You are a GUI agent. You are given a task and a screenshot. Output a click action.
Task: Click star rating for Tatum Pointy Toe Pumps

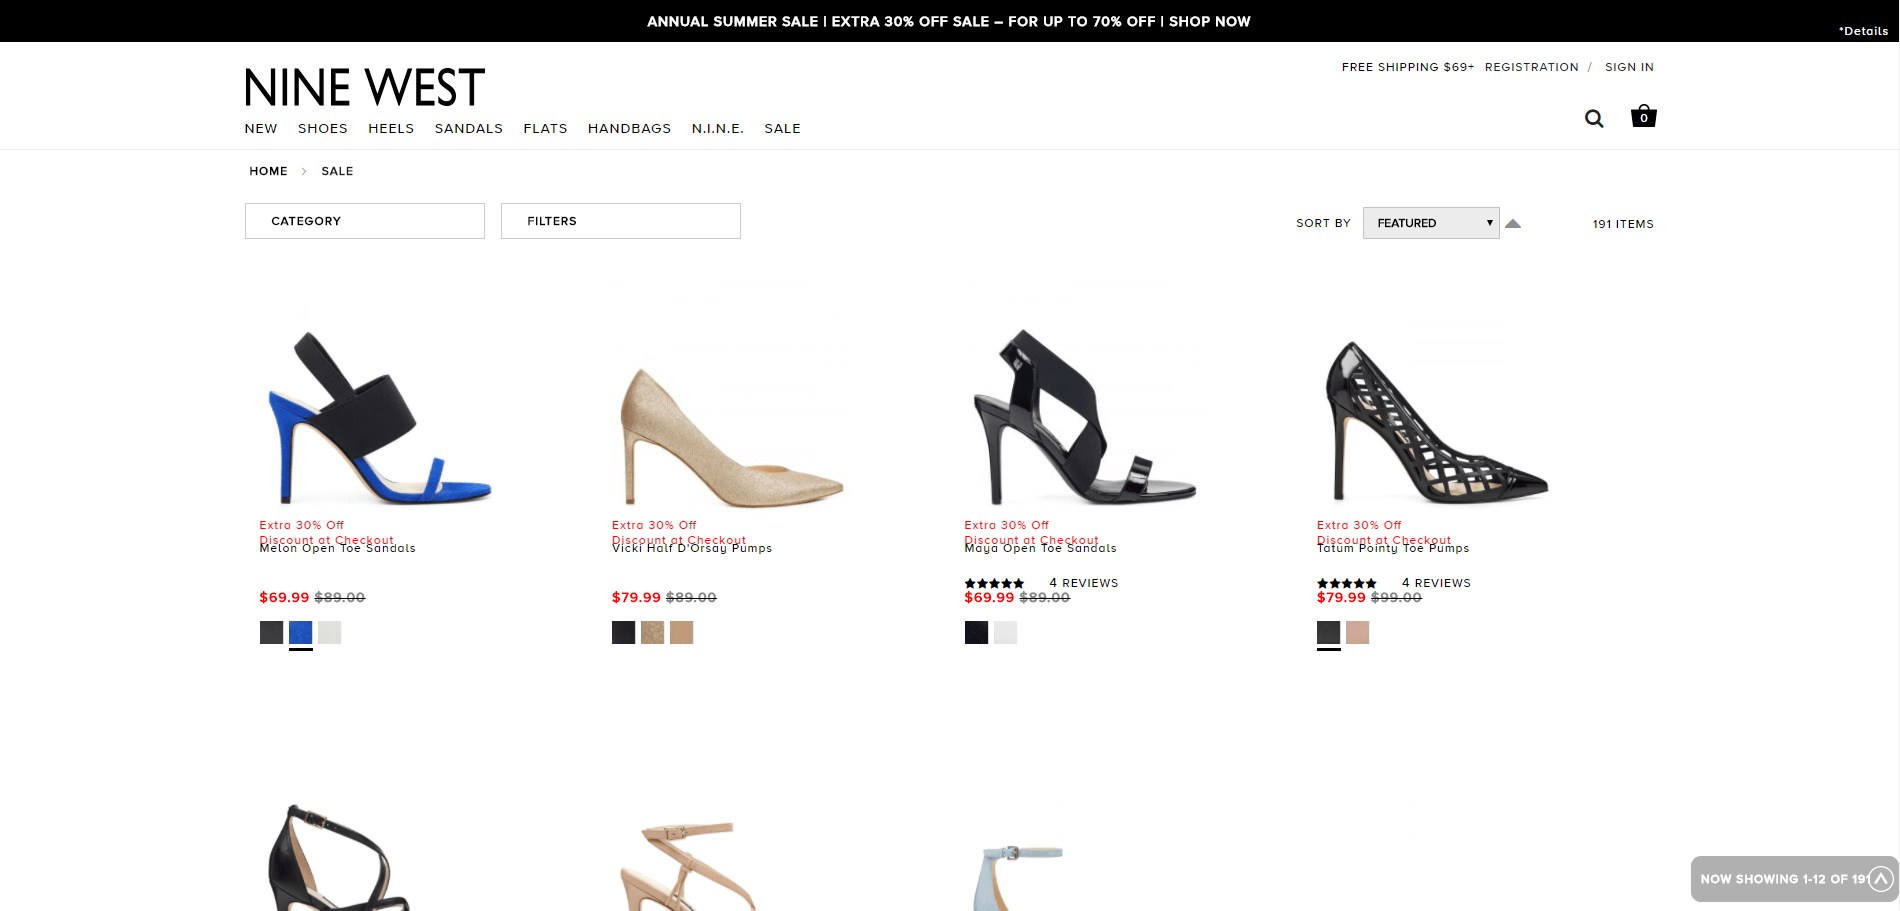tap(1347, 583)
